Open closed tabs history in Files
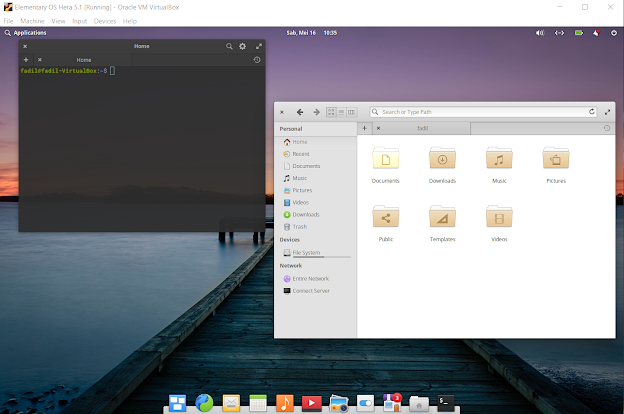Screen dimensions: 624x414 (x=606, y=128)
